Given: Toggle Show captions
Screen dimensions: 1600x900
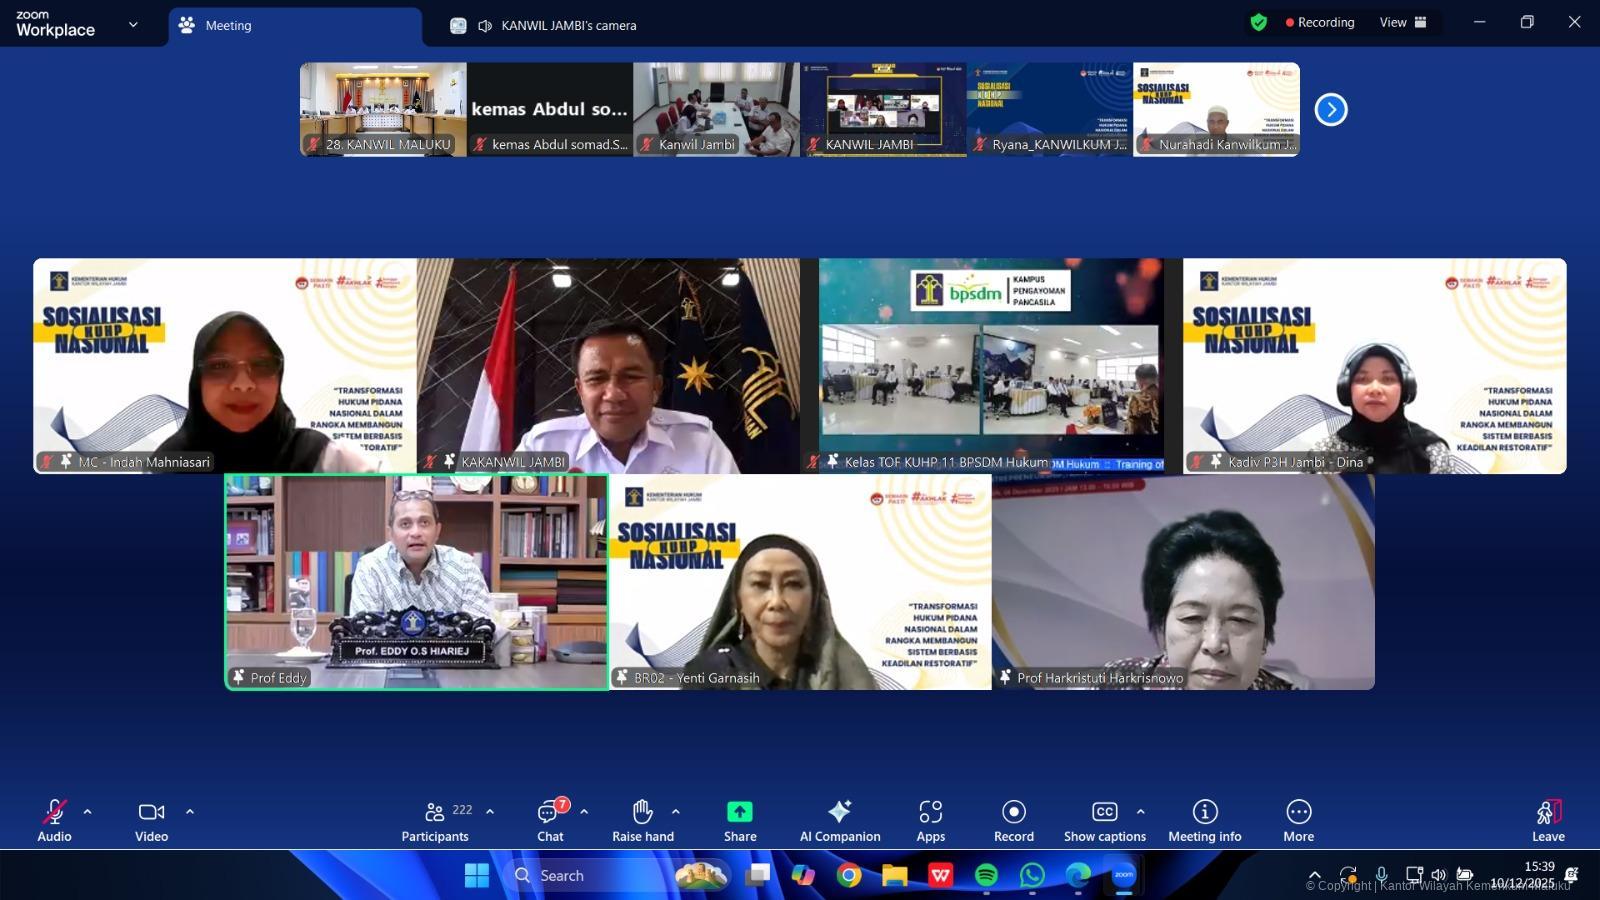Looking at the screenshot, I should (x=1104, y=820).
